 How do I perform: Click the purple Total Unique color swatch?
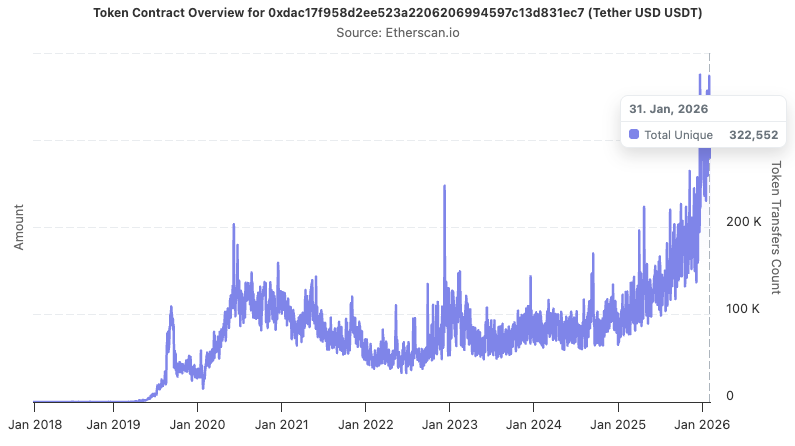click(634, 135)
